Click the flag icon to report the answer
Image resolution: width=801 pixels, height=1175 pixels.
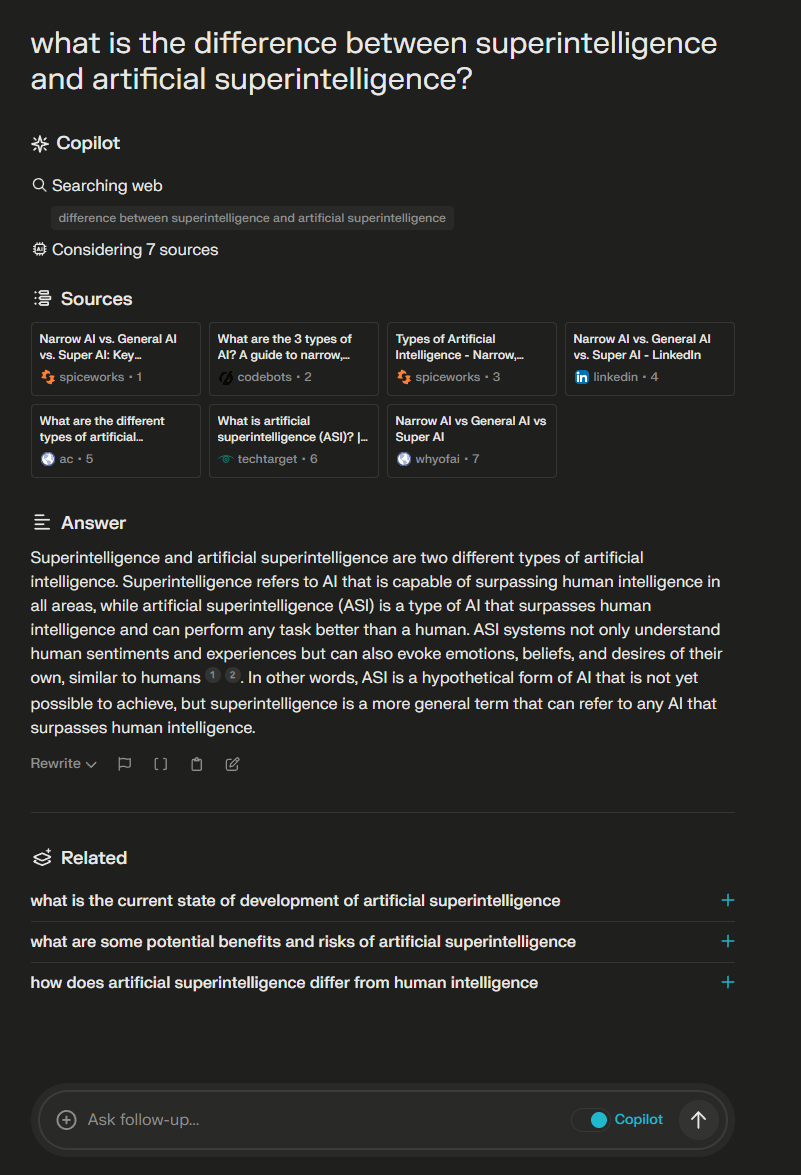pyautogui.click(x=125, y=764)
